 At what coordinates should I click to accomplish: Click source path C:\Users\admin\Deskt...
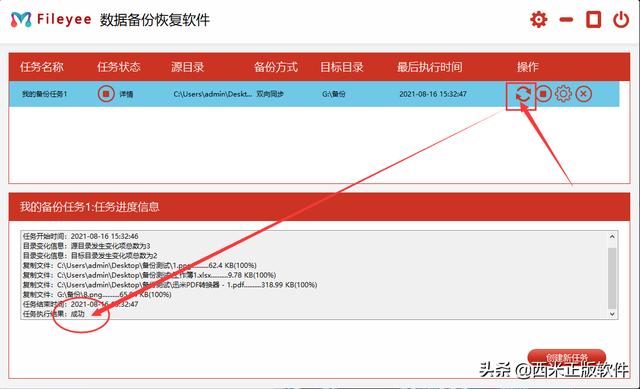[x=213, y=94]
